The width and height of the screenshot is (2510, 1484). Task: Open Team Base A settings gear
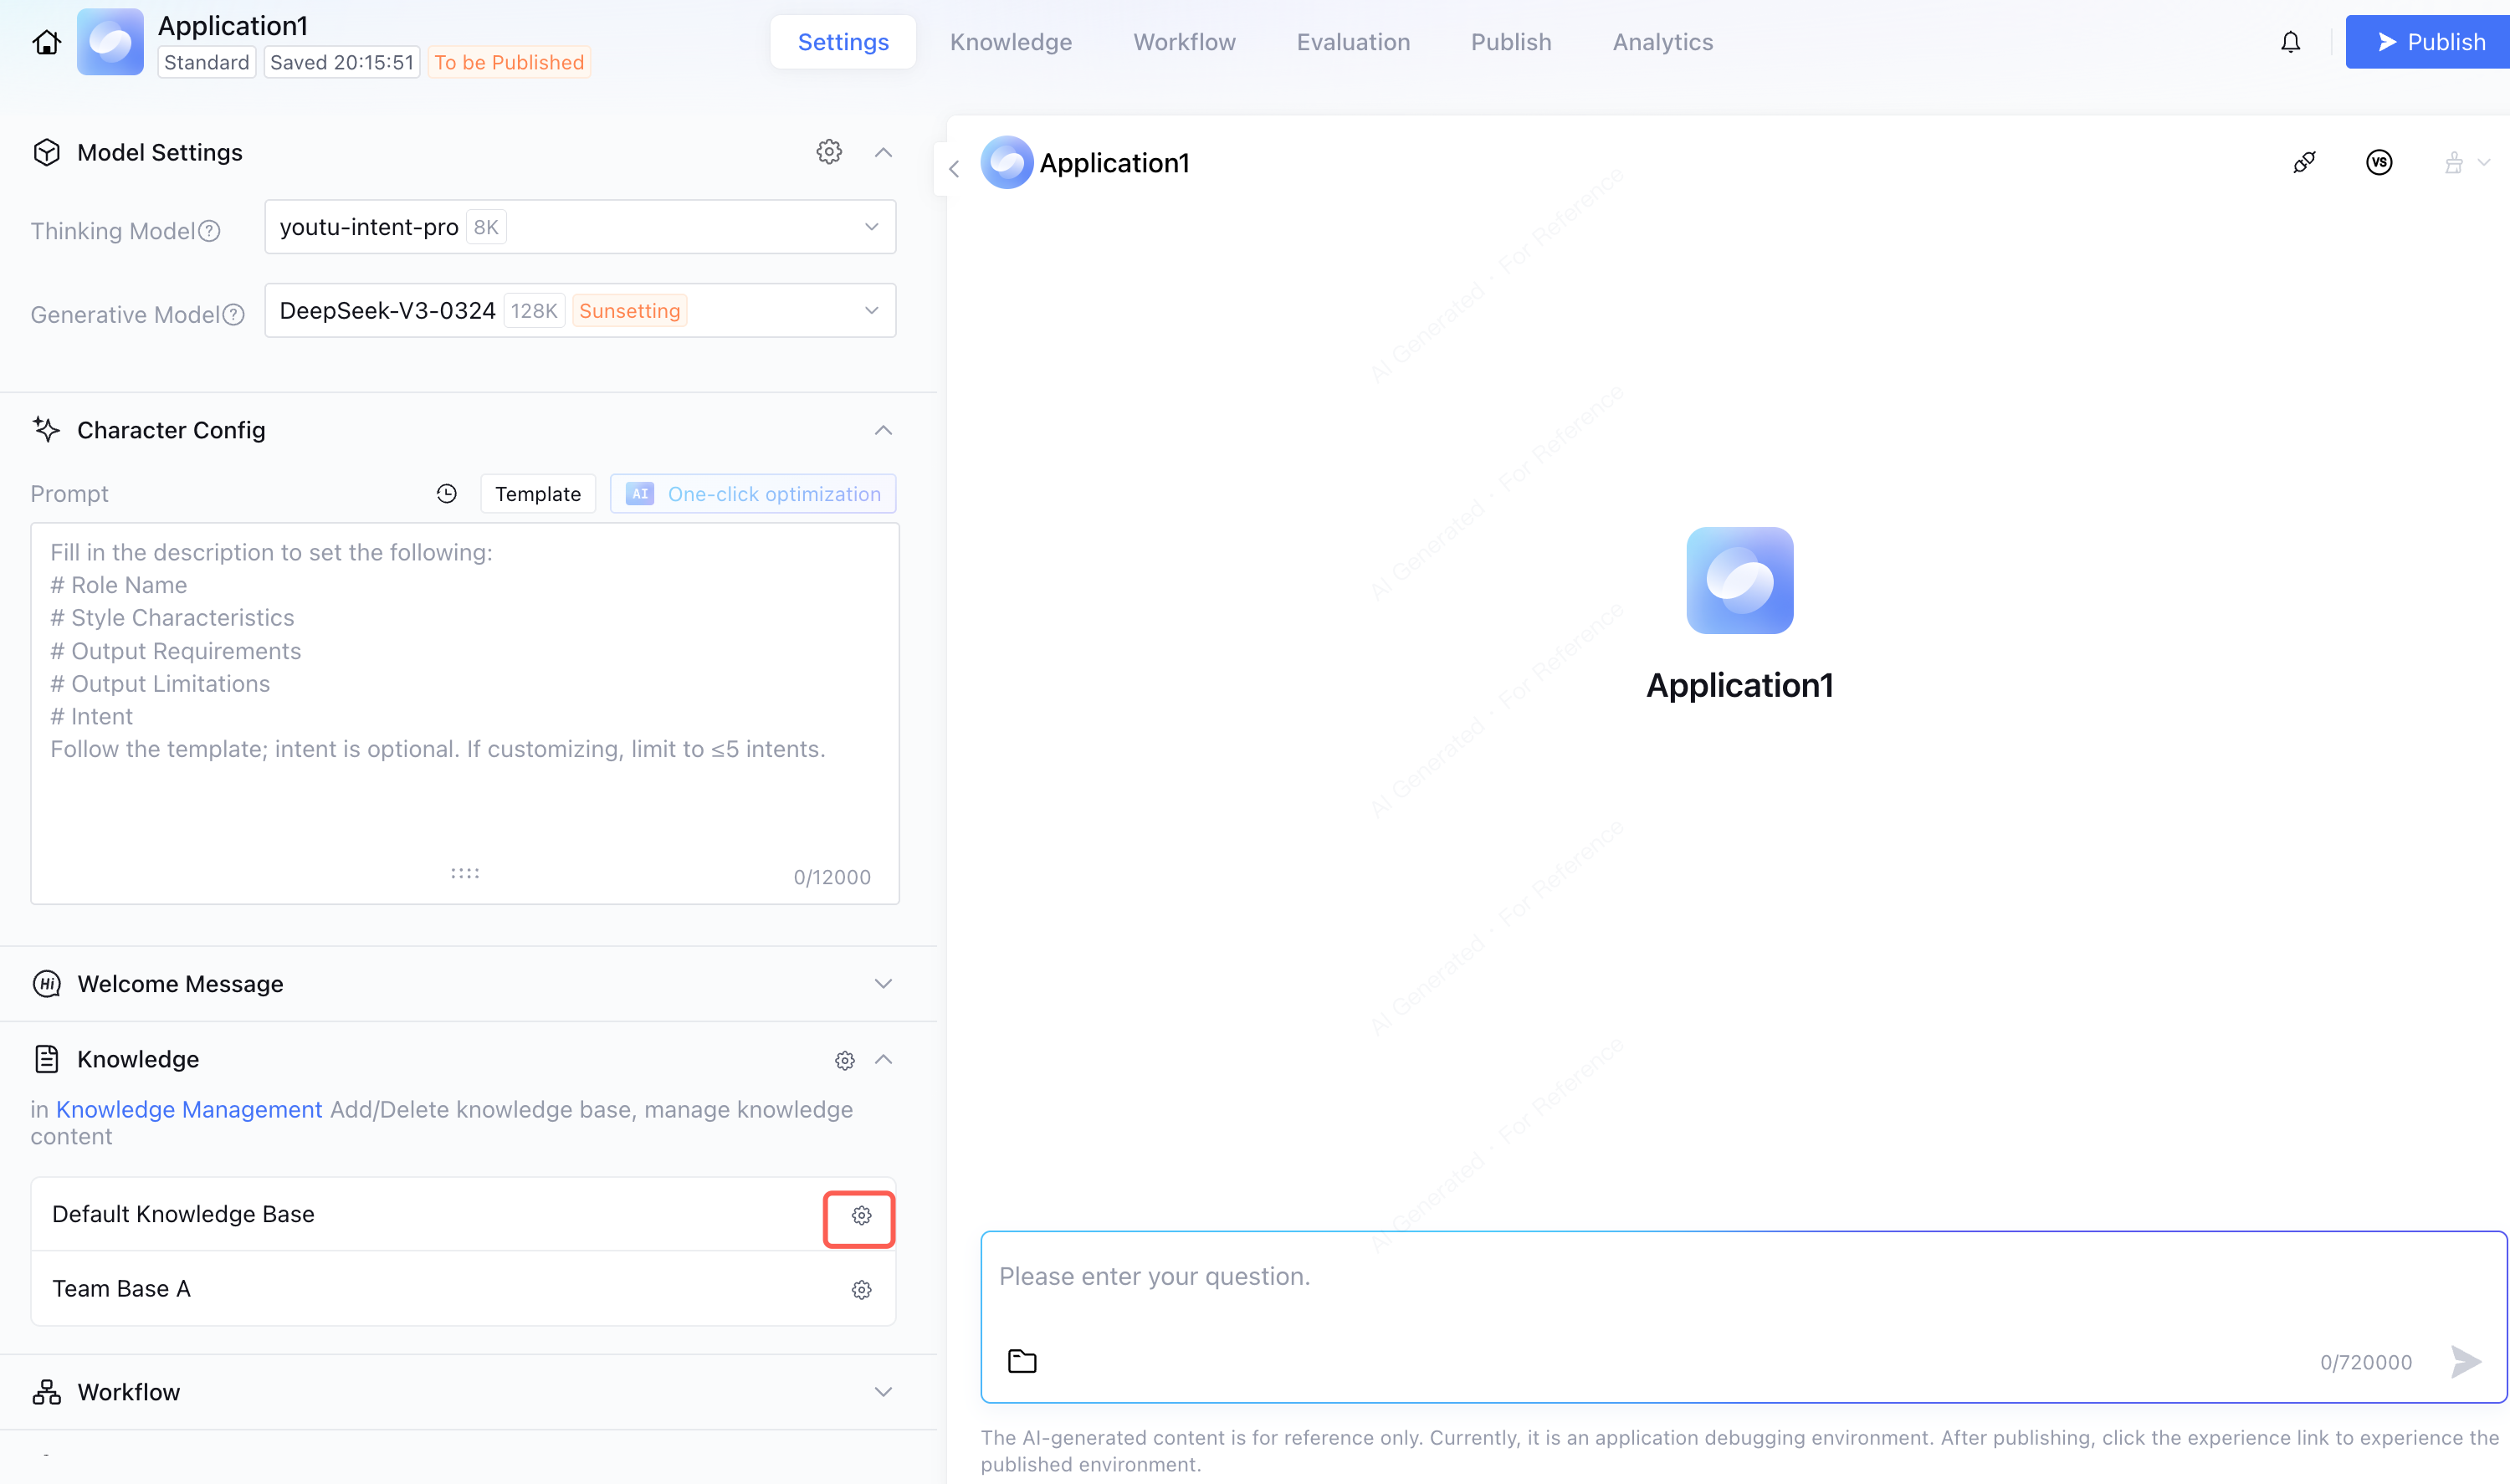point(861,1290)
